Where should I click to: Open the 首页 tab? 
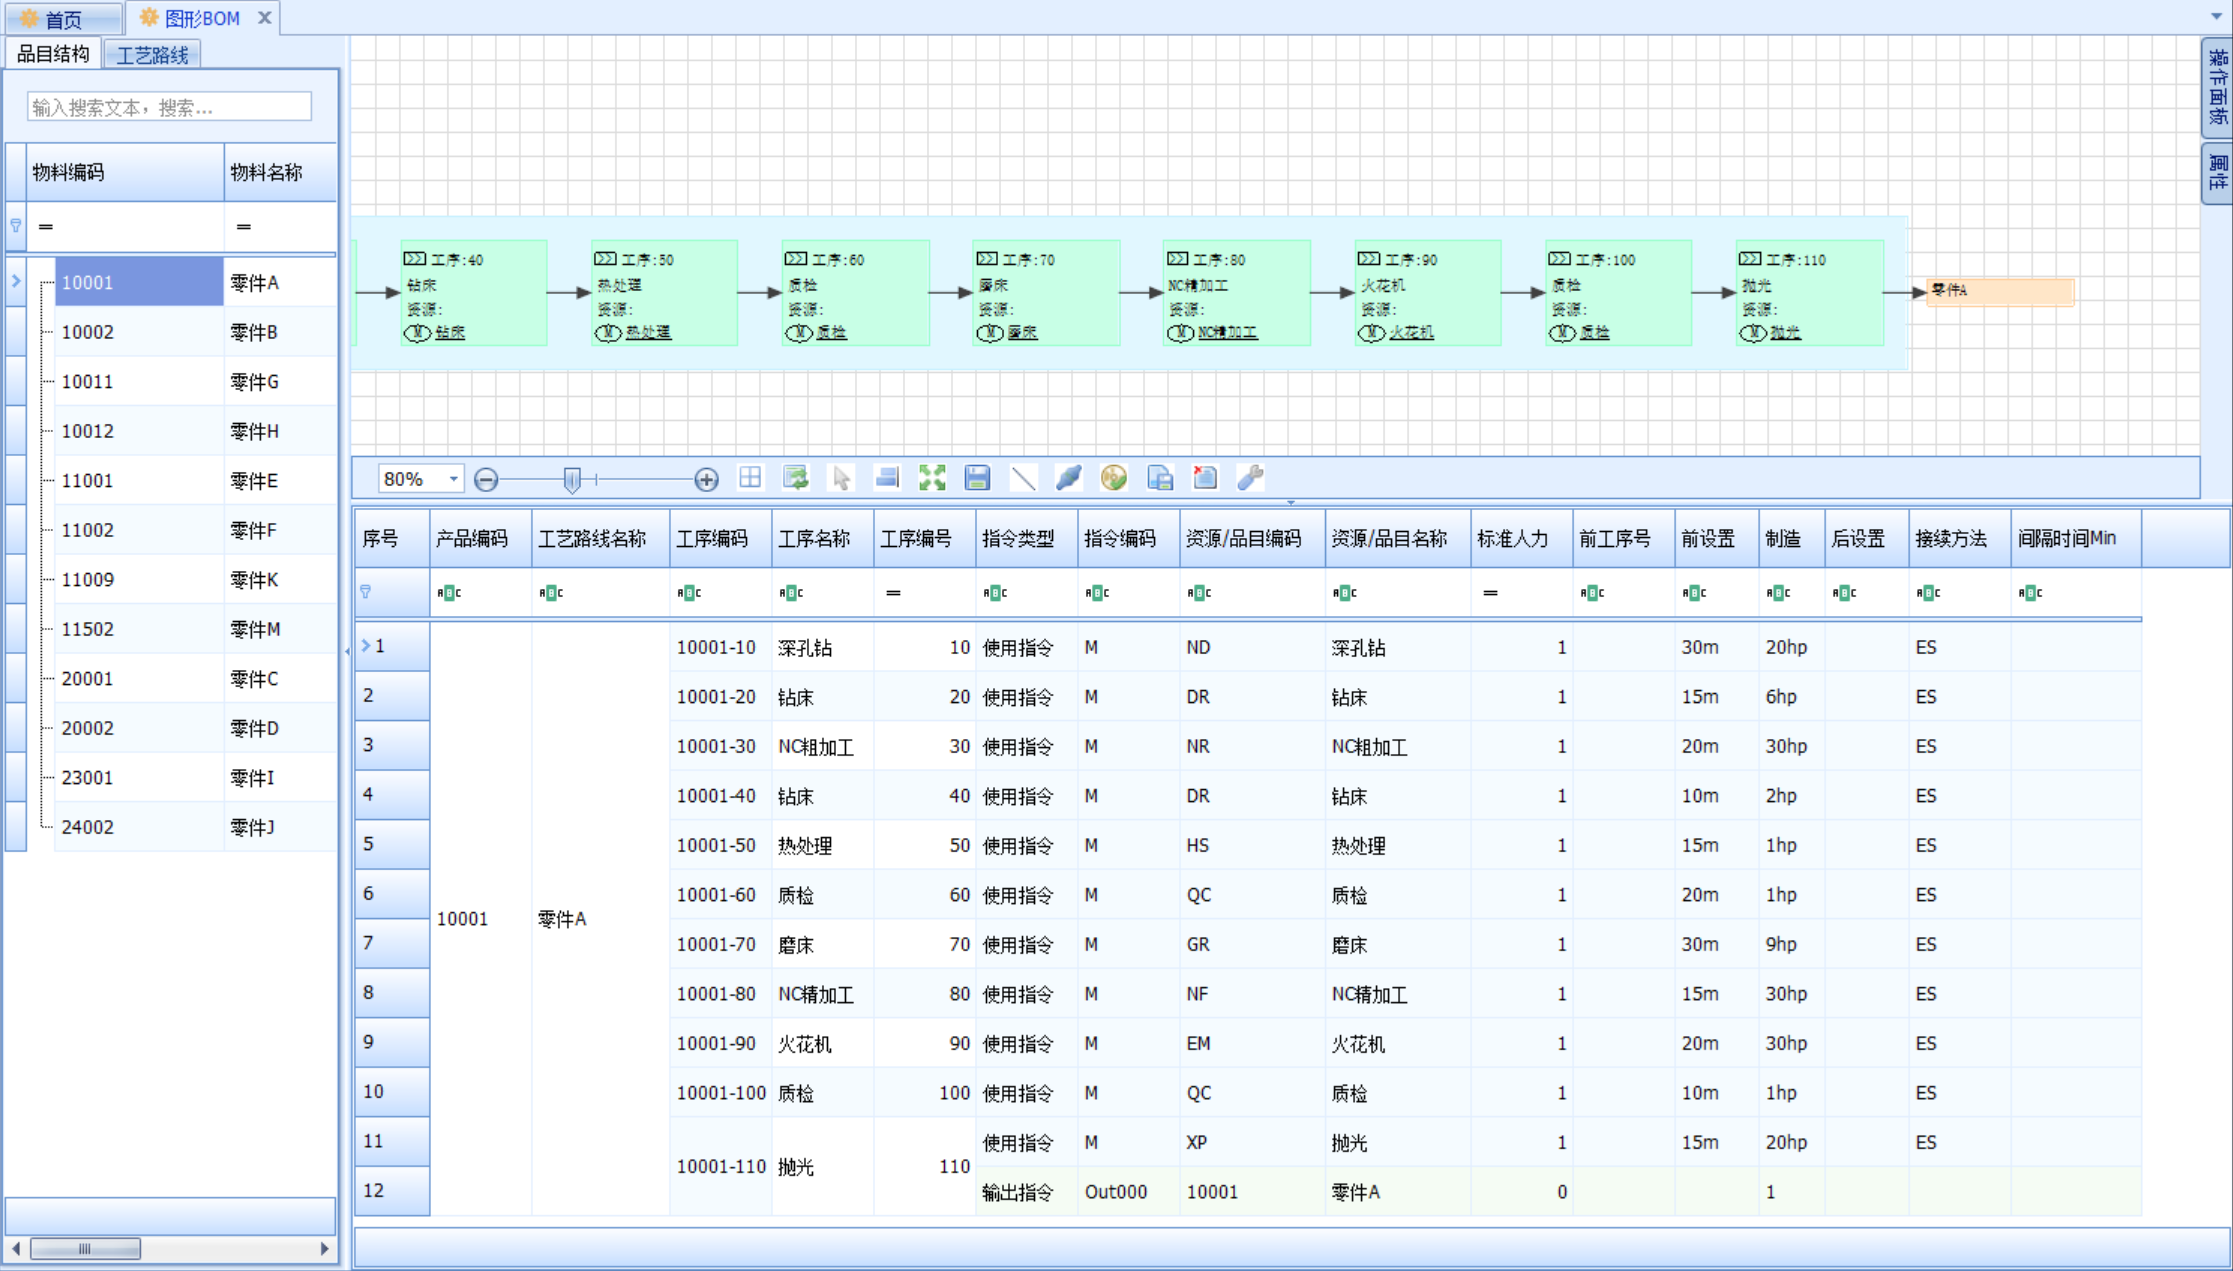click(62, 19)
